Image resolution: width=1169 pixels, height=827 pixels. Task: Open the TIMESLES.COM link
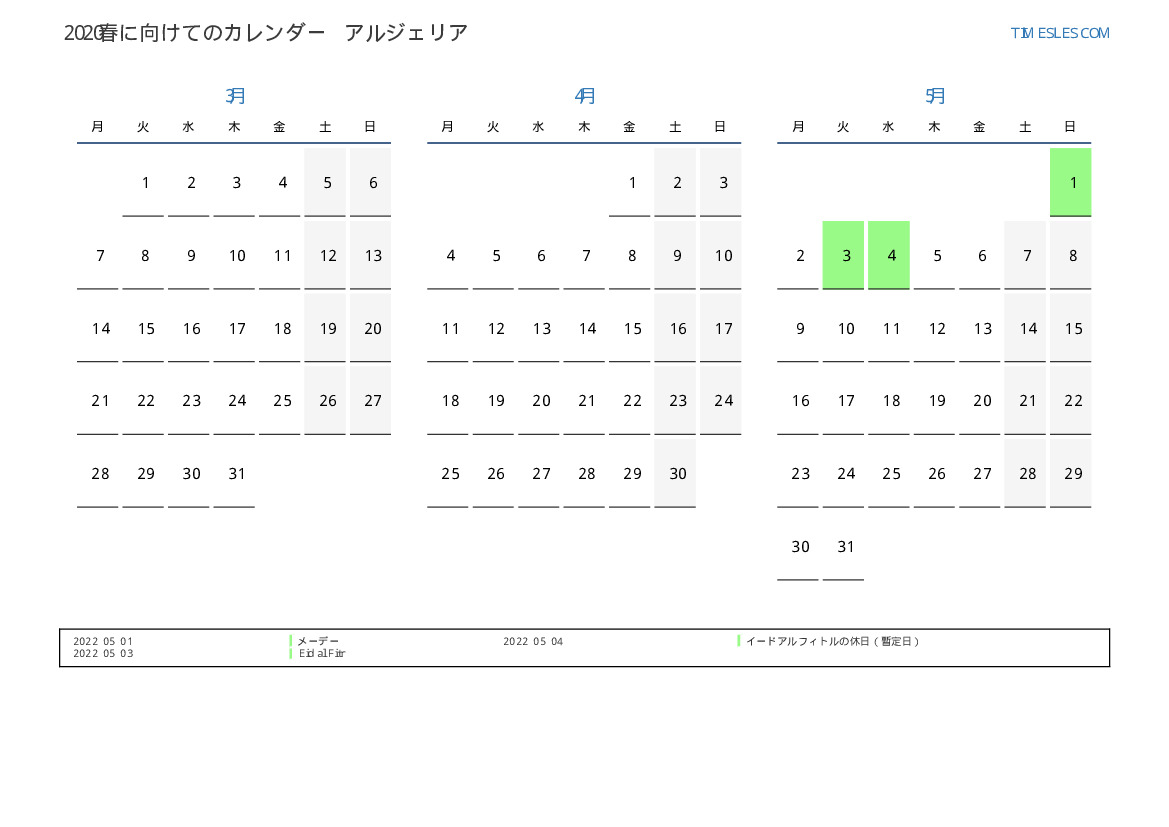[x=1060, y=33]
